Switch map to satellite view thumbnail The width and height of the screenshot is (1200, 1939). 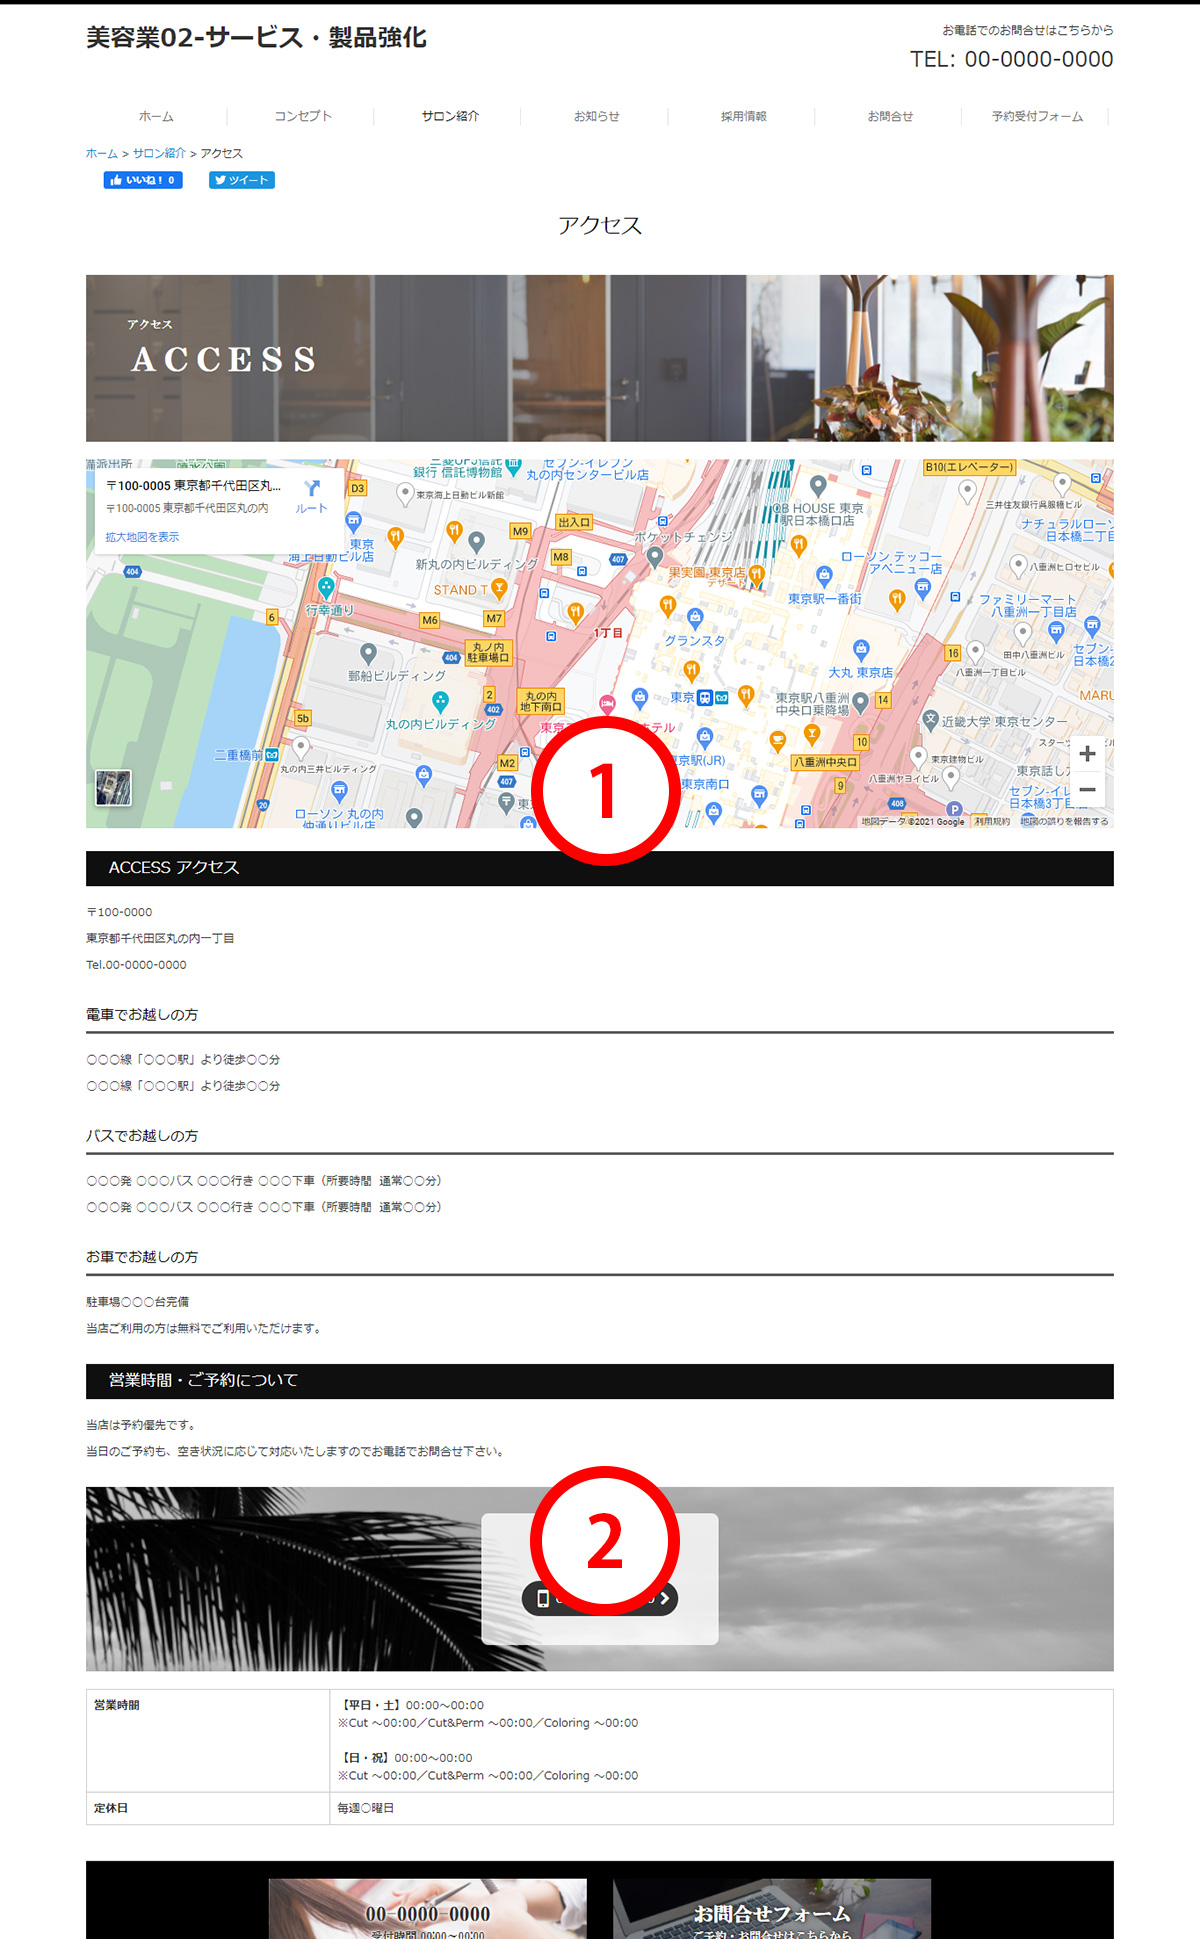point(113,787)
